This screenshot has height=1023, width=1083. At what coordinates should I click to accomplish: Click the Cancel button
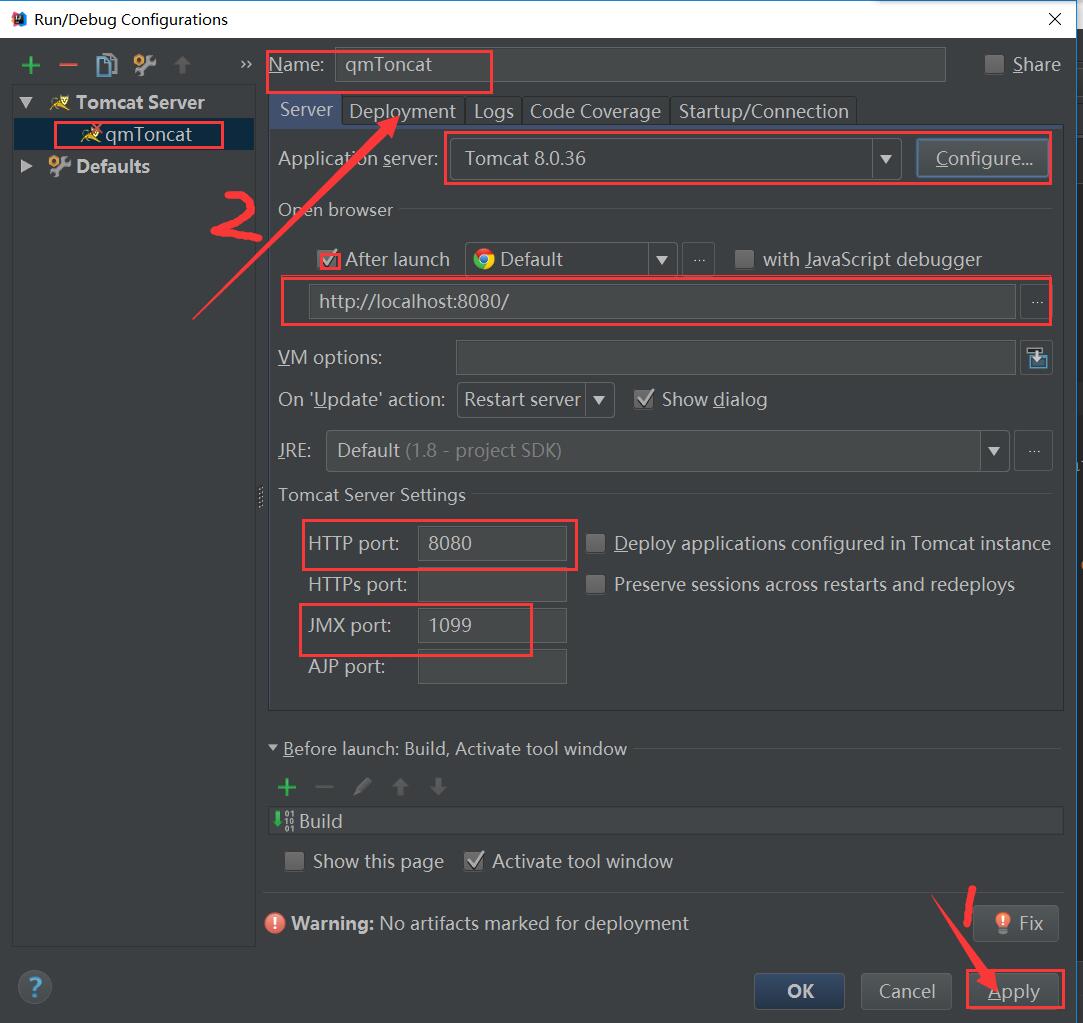[x=906, y=991]
